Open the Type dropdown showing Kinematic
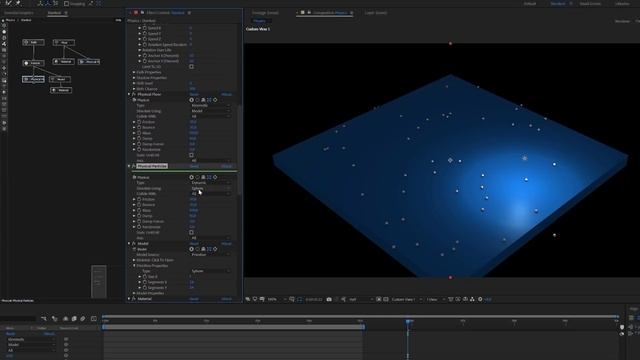This screenshot has height=360, width=640. click(x=210, y=105)
